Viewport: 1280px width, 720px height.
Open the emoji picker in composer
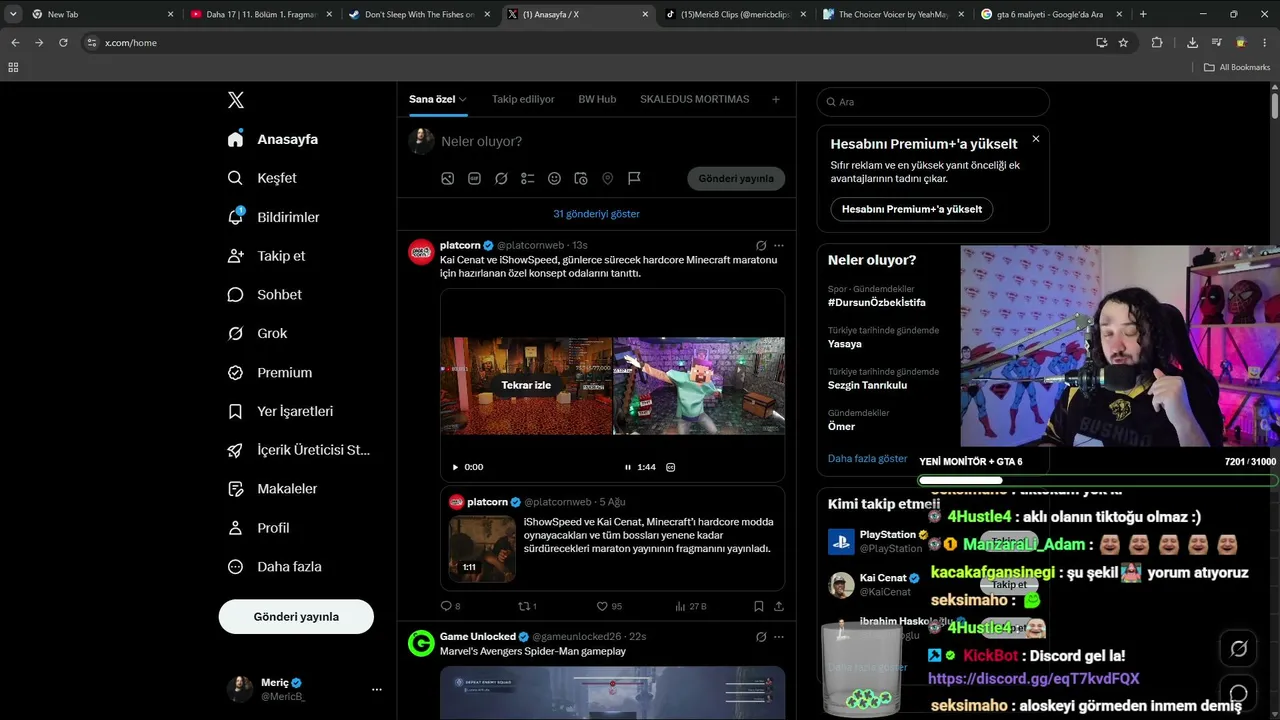(x=554, y=178)
